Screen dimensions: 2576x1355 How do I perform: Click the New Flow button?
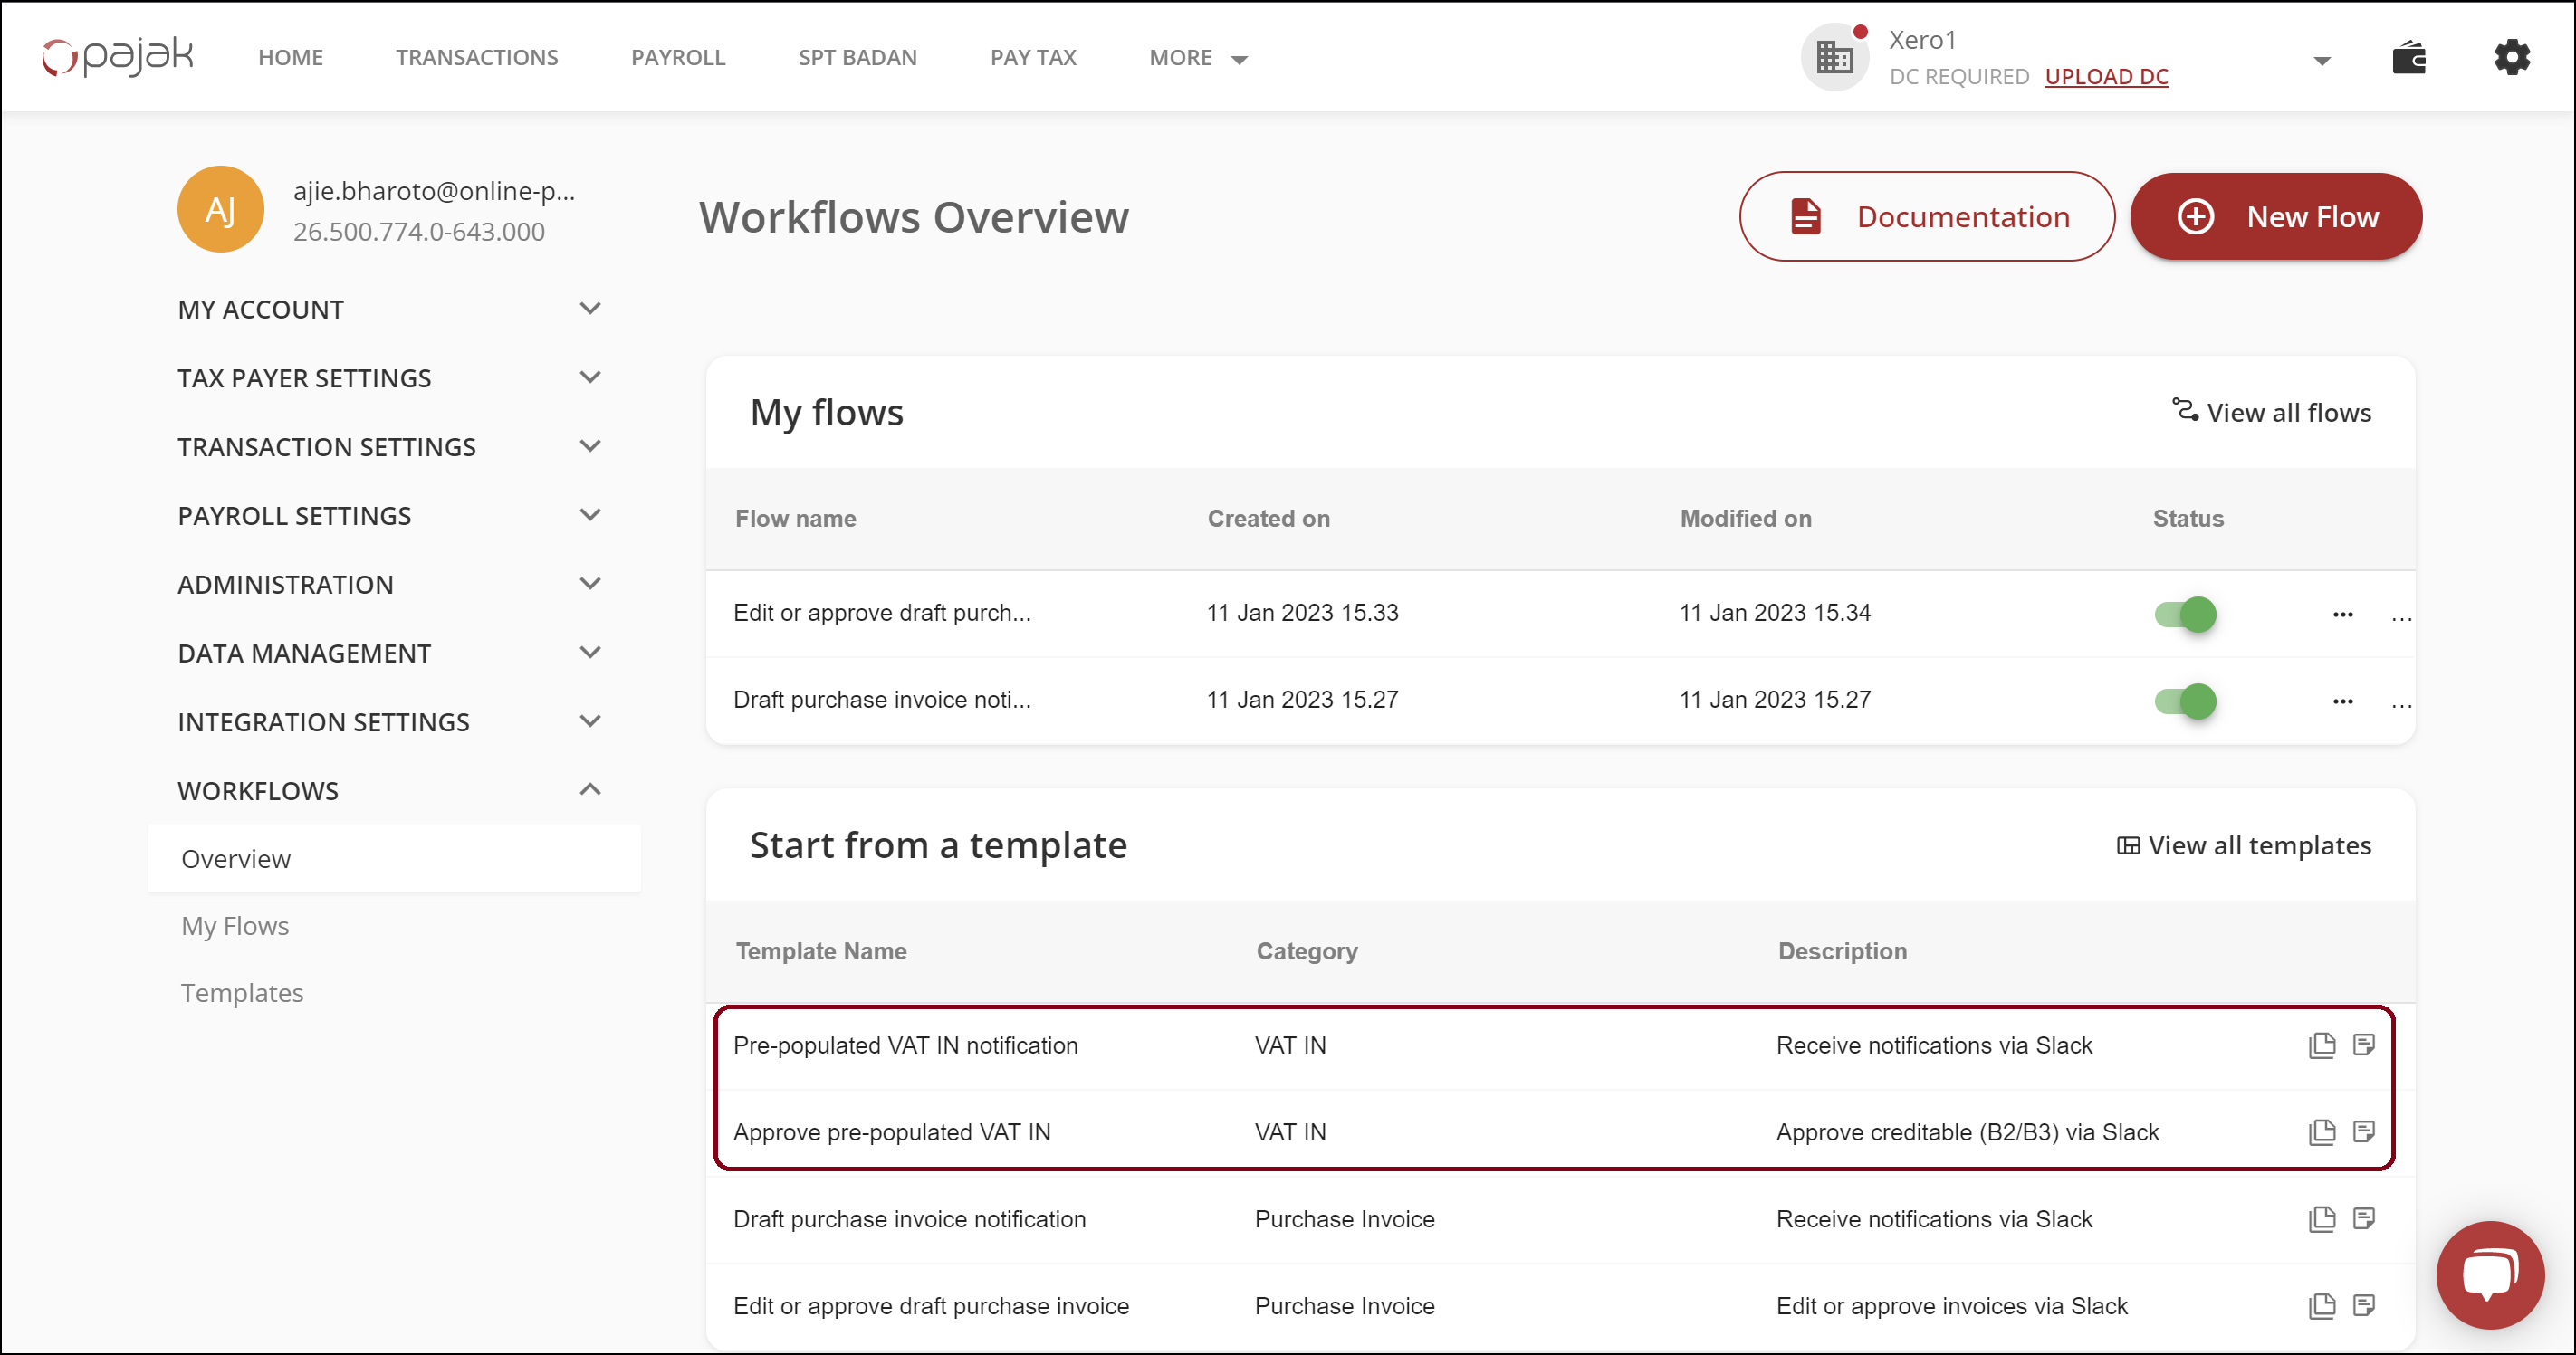coord(2275,216)
